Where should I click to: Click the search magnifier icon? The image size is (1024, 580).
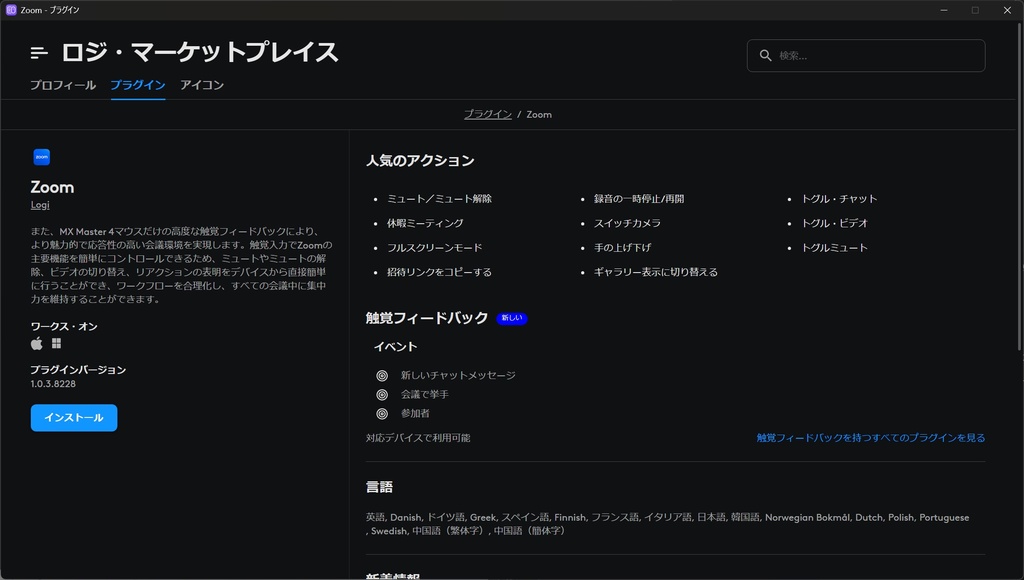pos(766,56)
